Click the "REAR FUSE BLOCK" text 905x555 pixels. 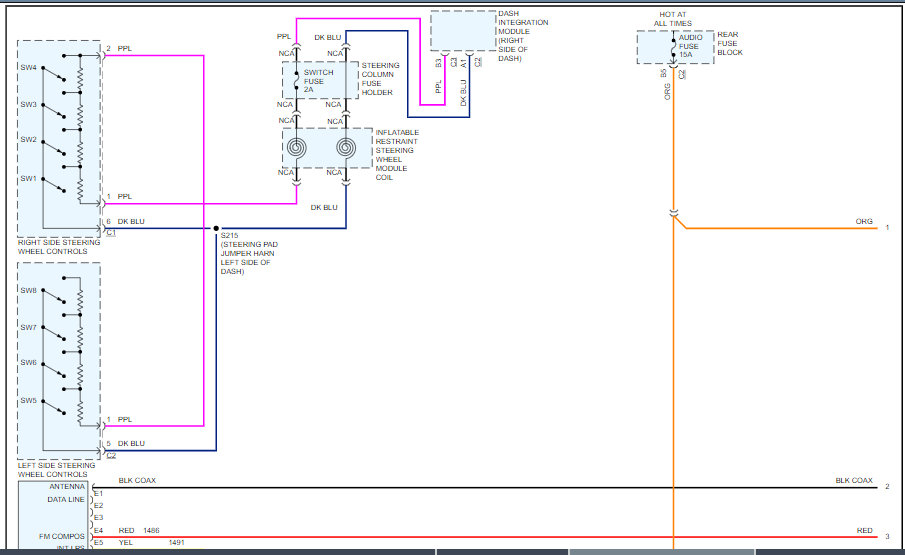point(727,46)
